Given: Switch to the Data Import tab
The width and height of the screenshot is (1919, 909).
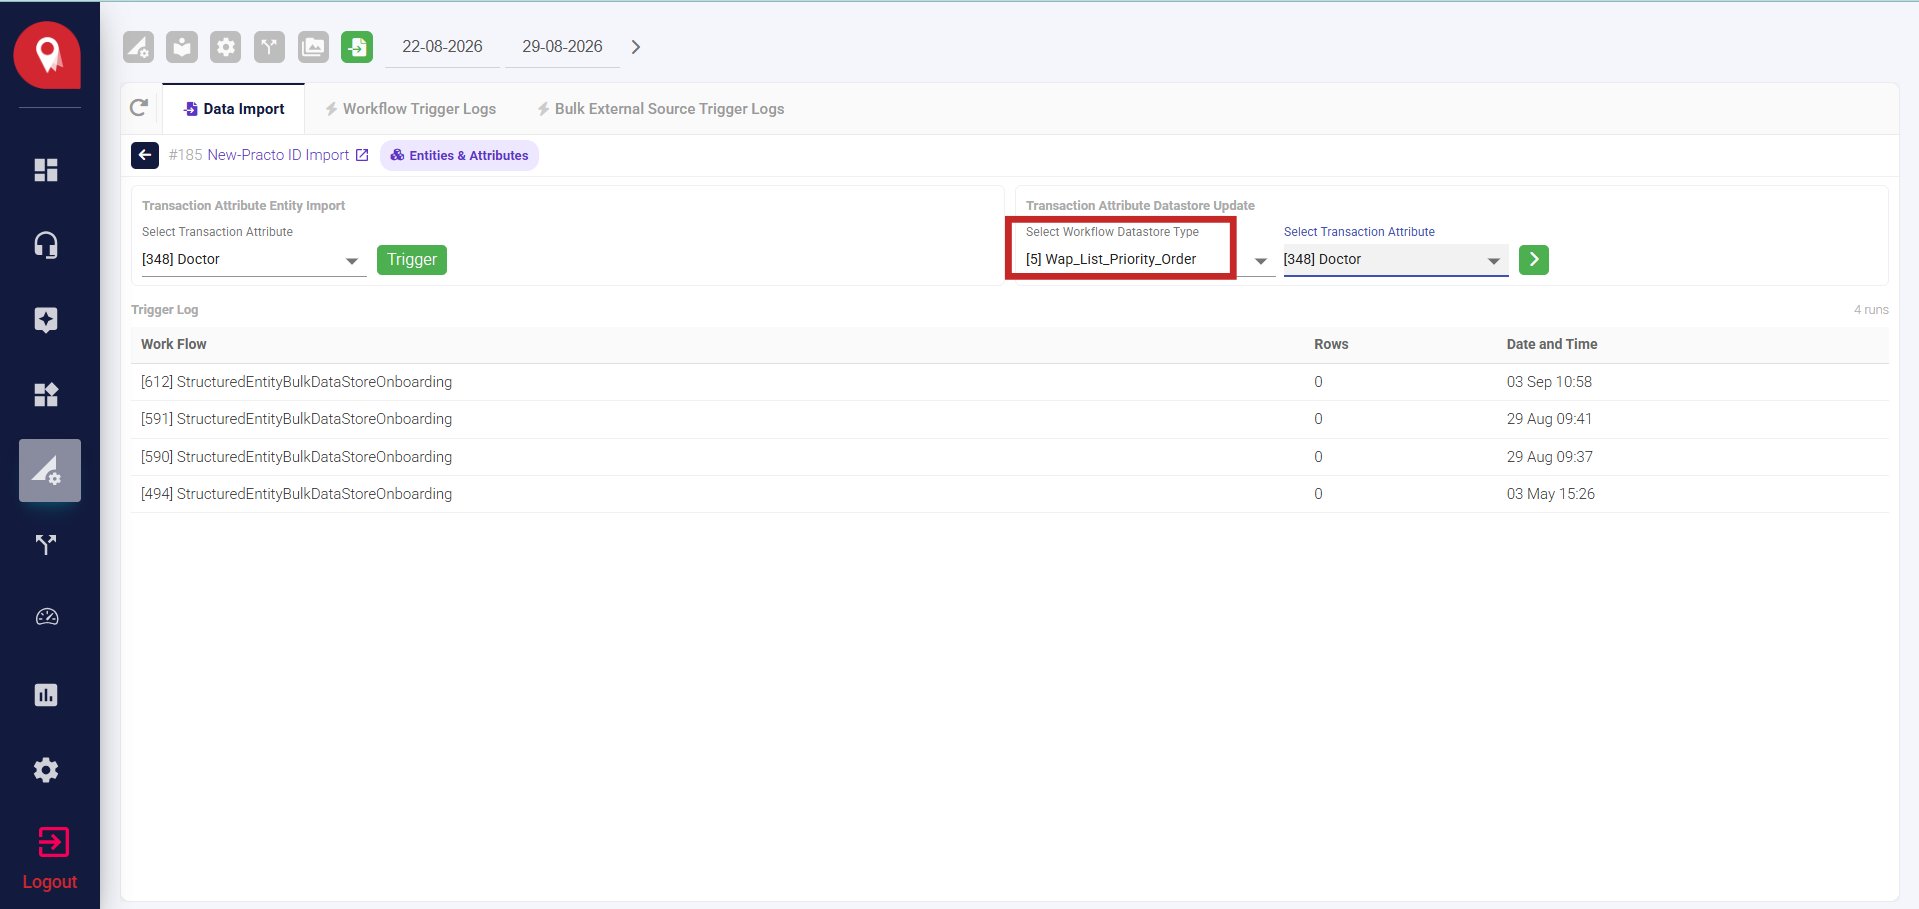Looking at the screenshot, I should [234, 109].
